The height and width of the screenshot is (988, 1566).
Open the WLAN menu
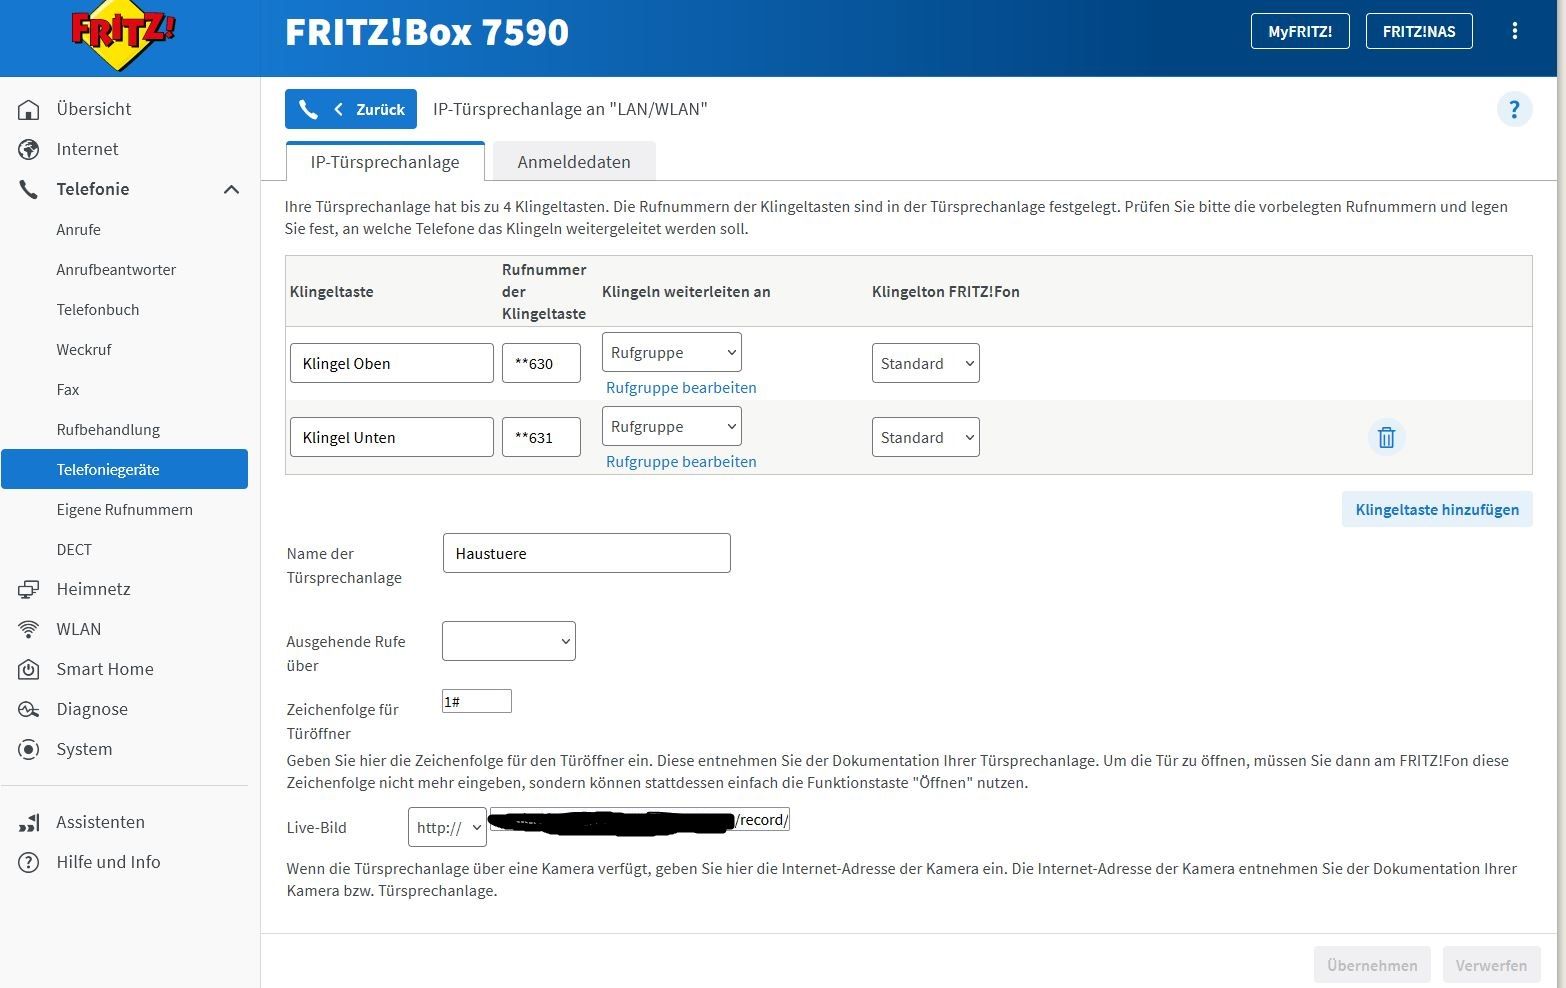click(x=79, y=629)
